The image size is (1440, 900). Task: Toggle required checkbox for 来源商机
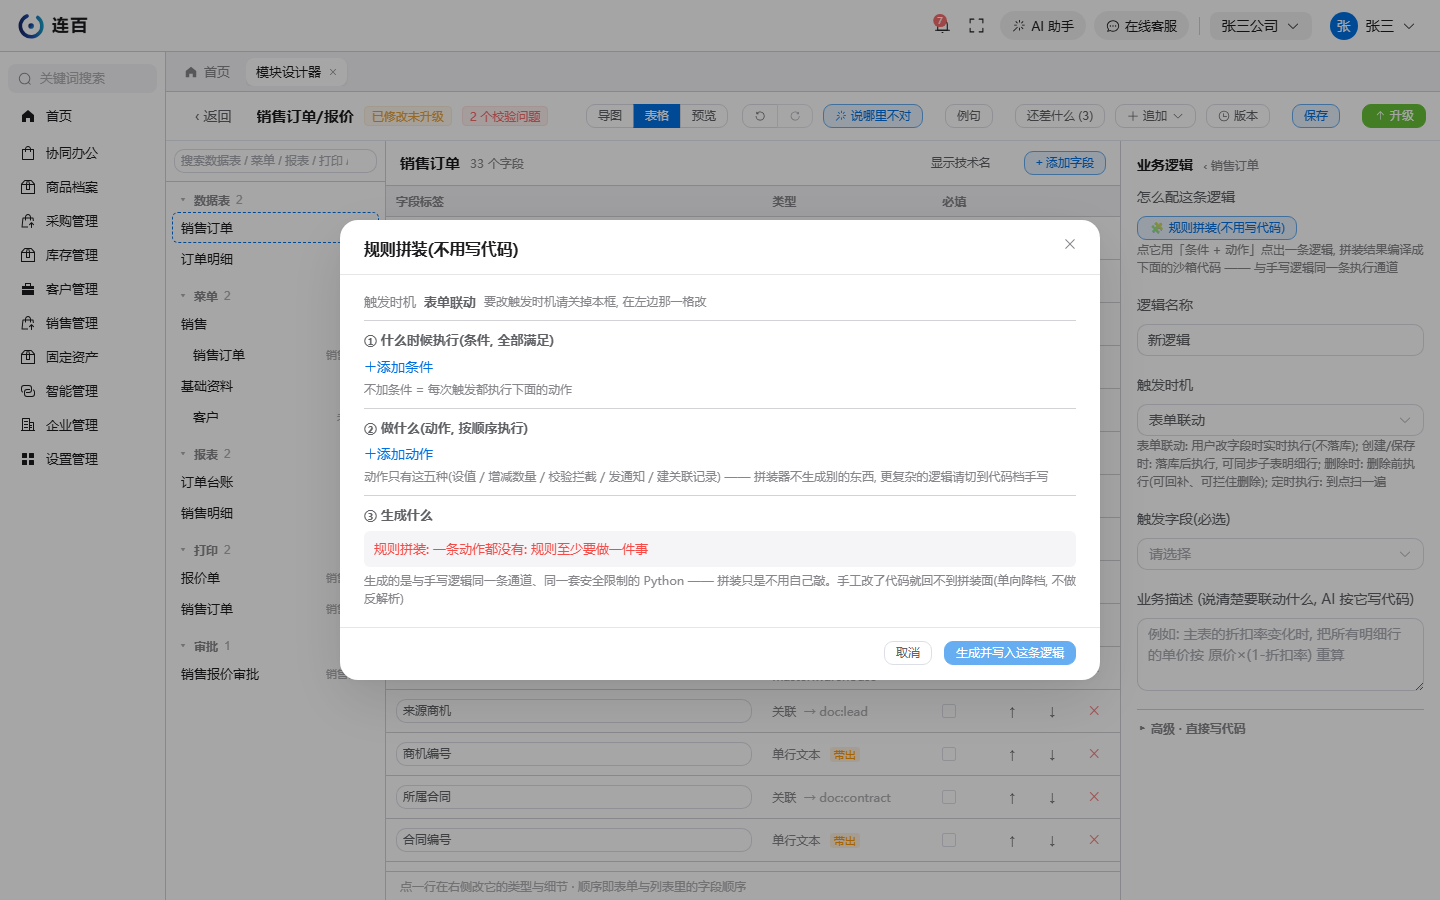tap(949, 711)
